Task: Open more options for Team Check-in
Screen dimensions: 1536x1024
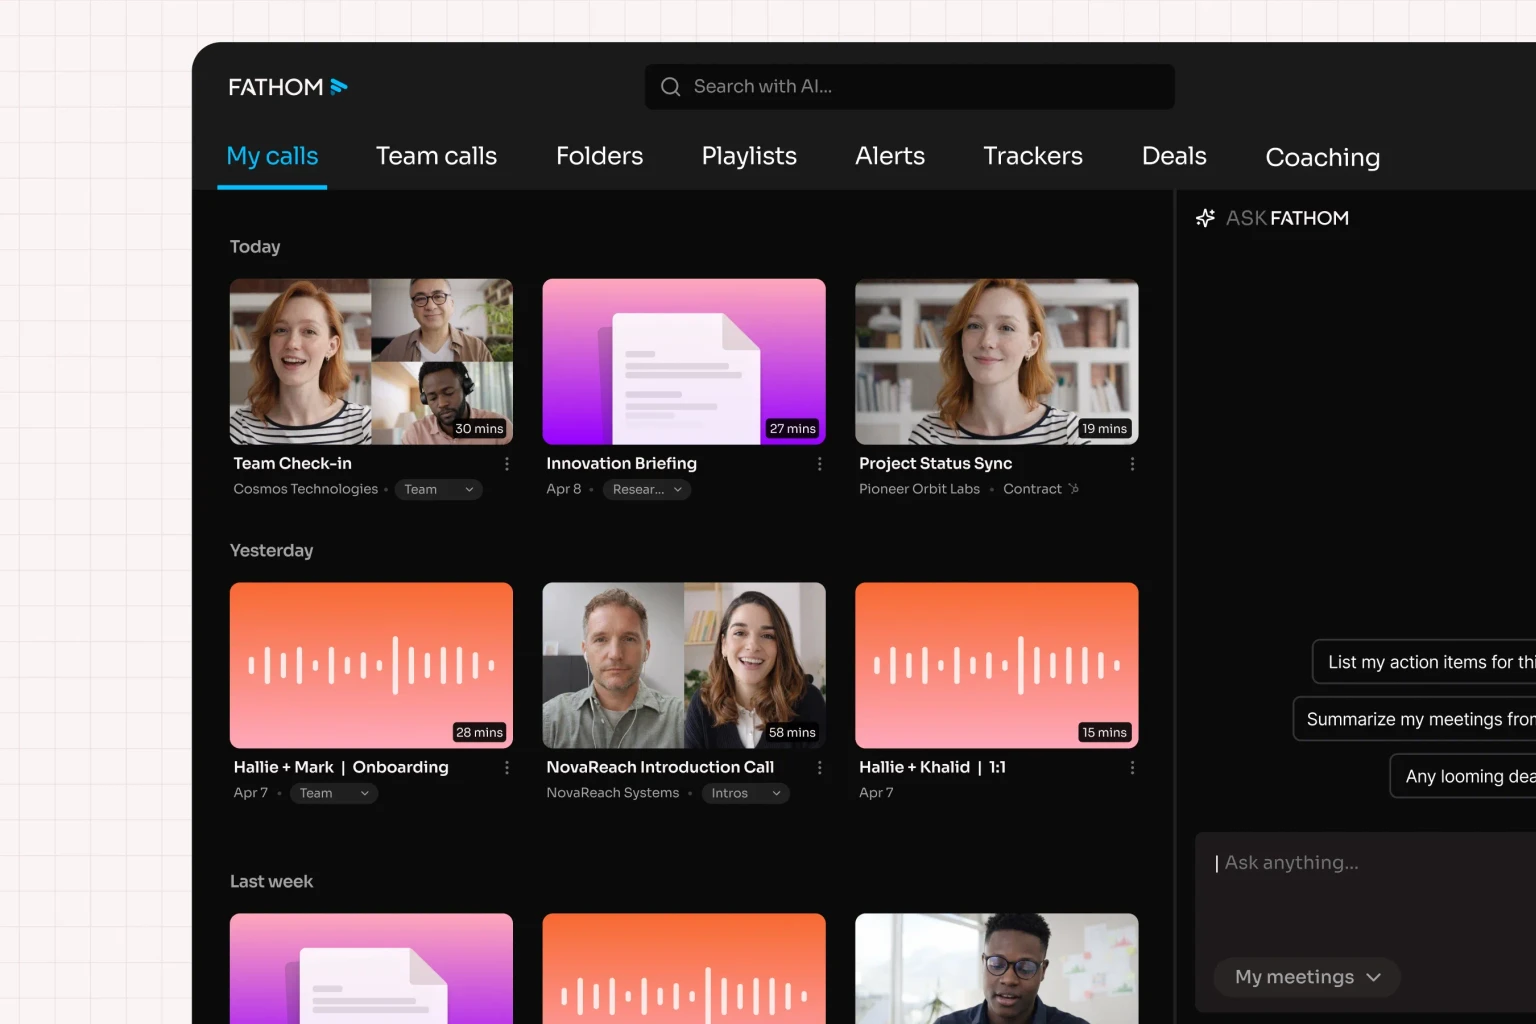Action: (507, 464)
